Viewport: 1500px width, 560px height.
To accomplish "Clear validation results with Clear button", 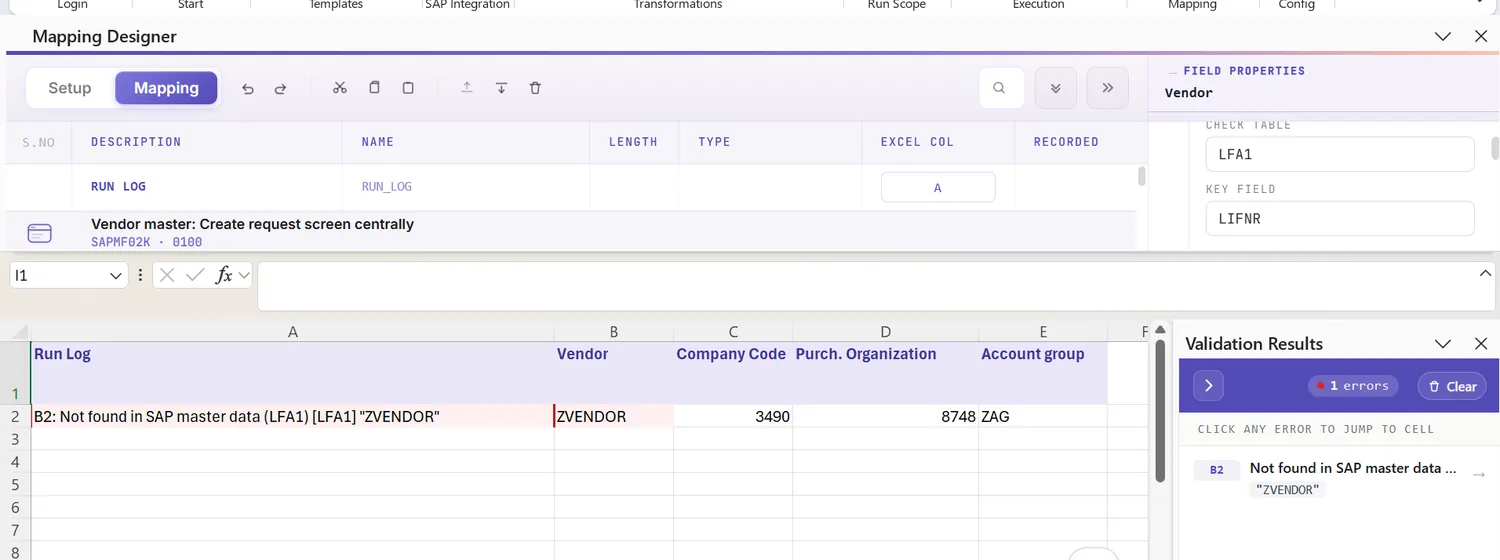I will 1453,386.
